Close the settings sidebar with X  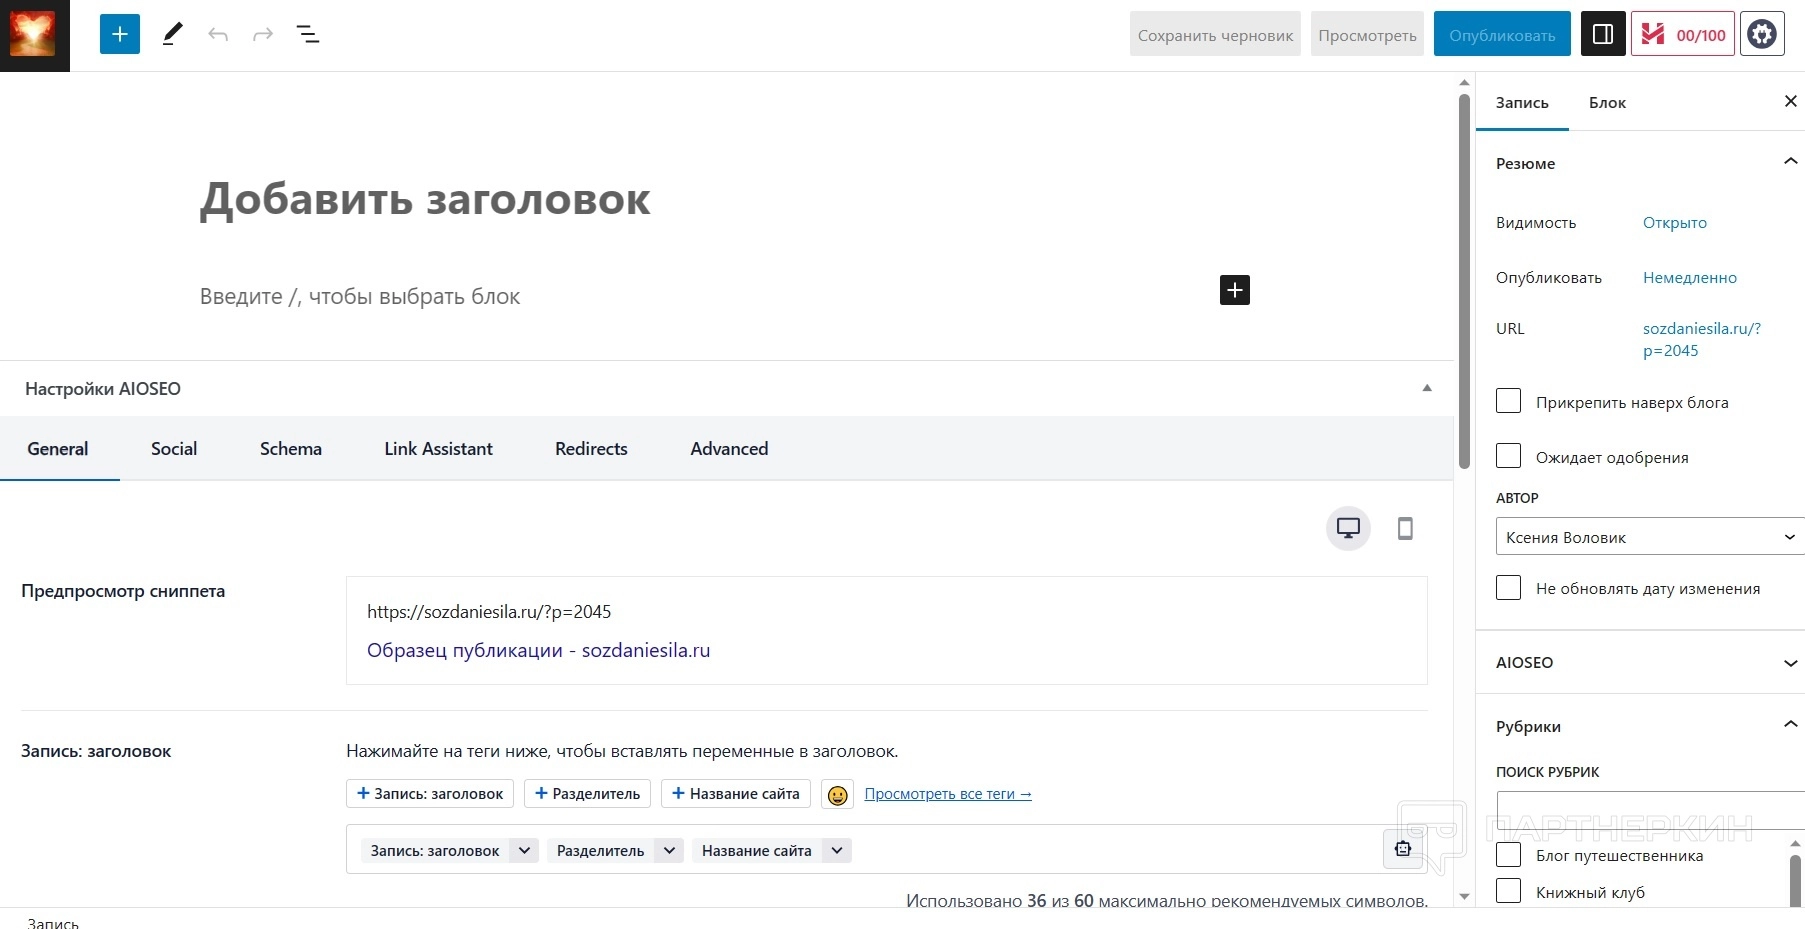pos(1790,102)
